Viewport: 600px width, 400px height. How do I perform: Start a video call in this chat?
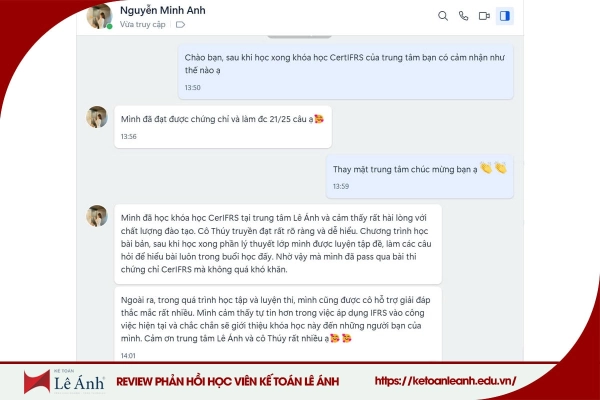pos(484,16)
